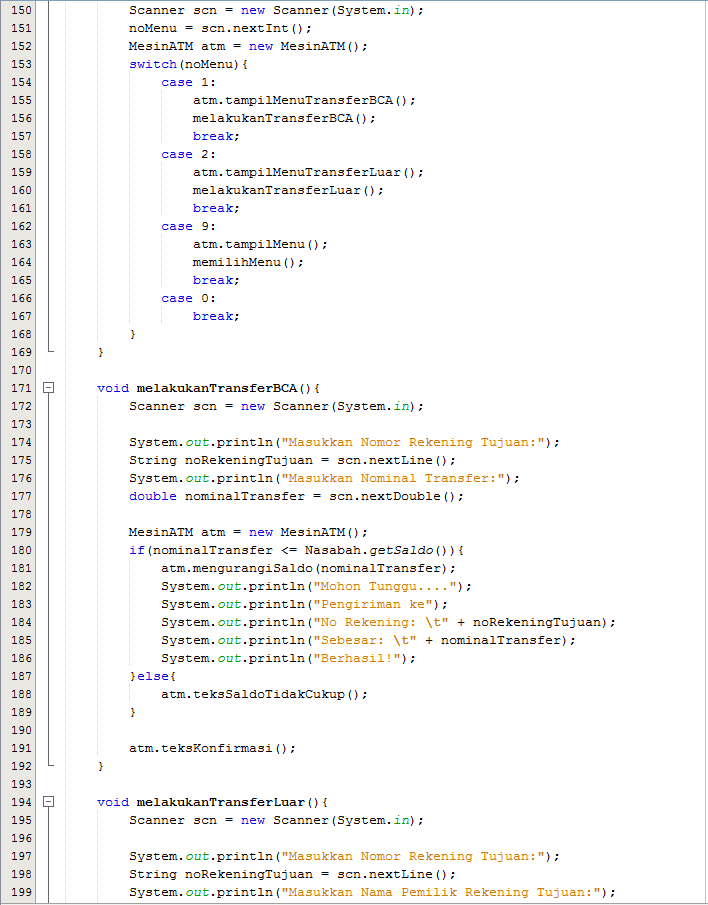
Task: Click line number 171 in gutter
Action: [21, 388]
